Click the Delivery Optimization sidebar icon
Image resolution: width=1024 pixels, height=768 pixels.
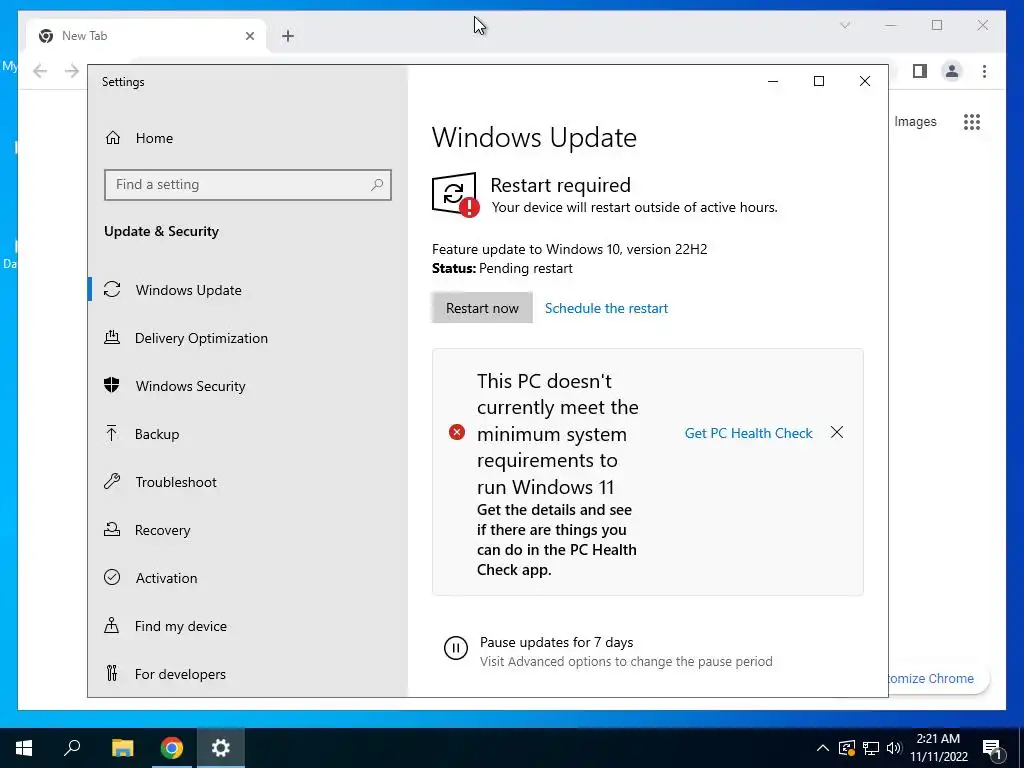pyautogui.click(x=112, y=337)
